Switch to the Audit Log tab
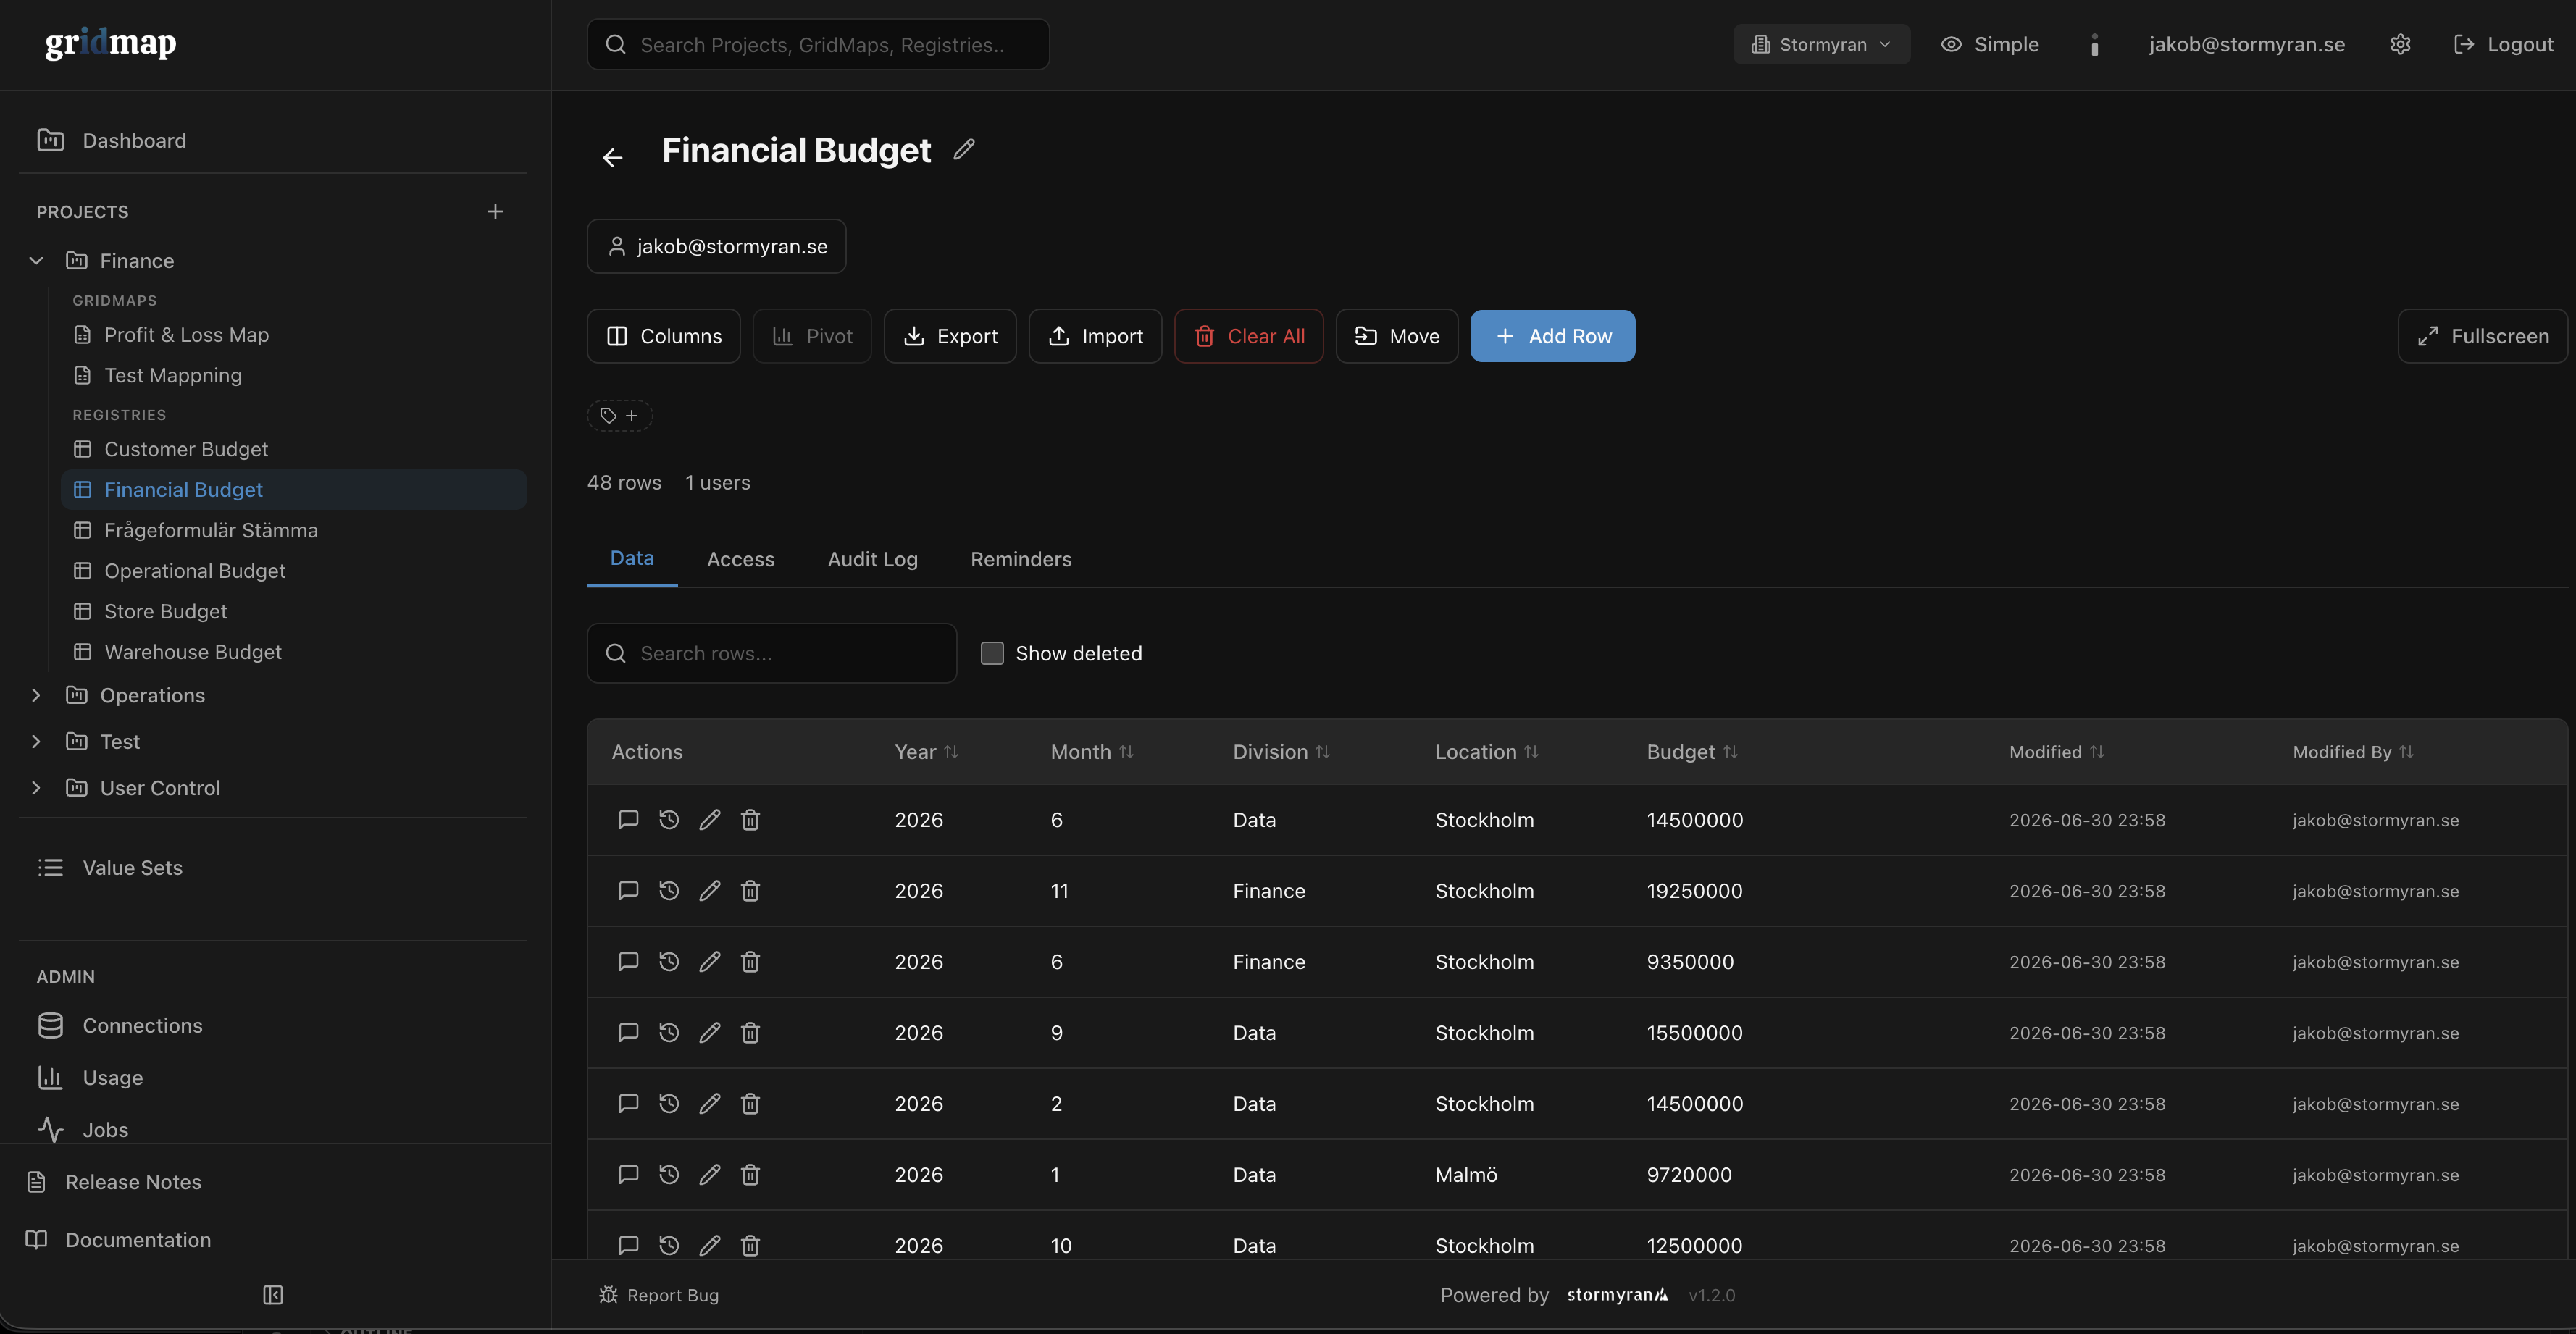Screen dimensions: 2576x1334 [873, 559]
